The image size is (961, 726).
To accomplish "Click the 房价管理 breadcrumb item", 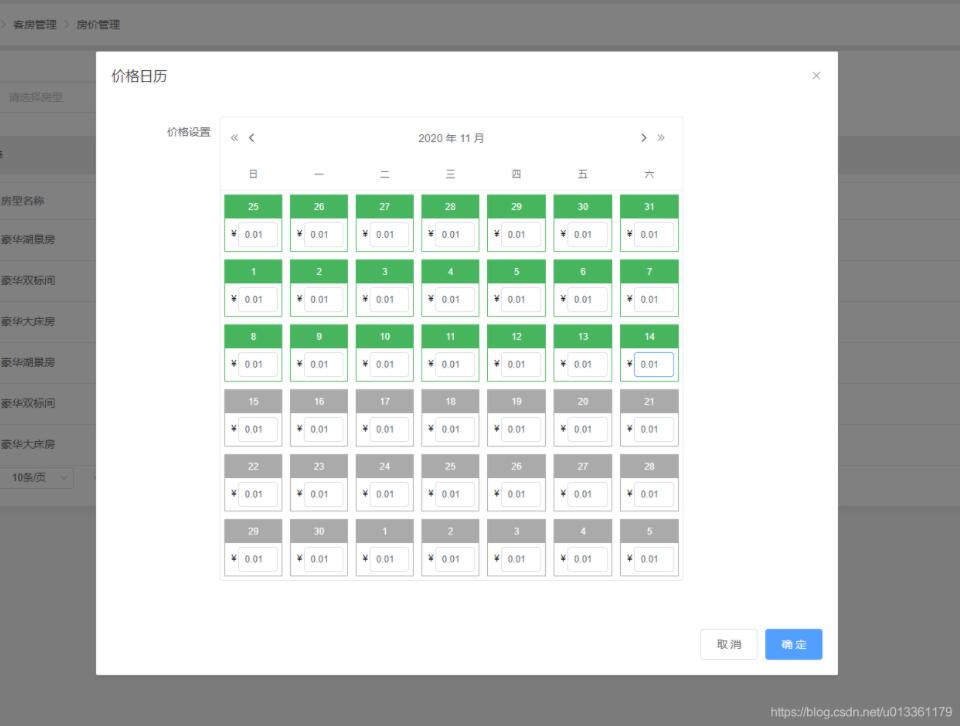I will 100,24.
